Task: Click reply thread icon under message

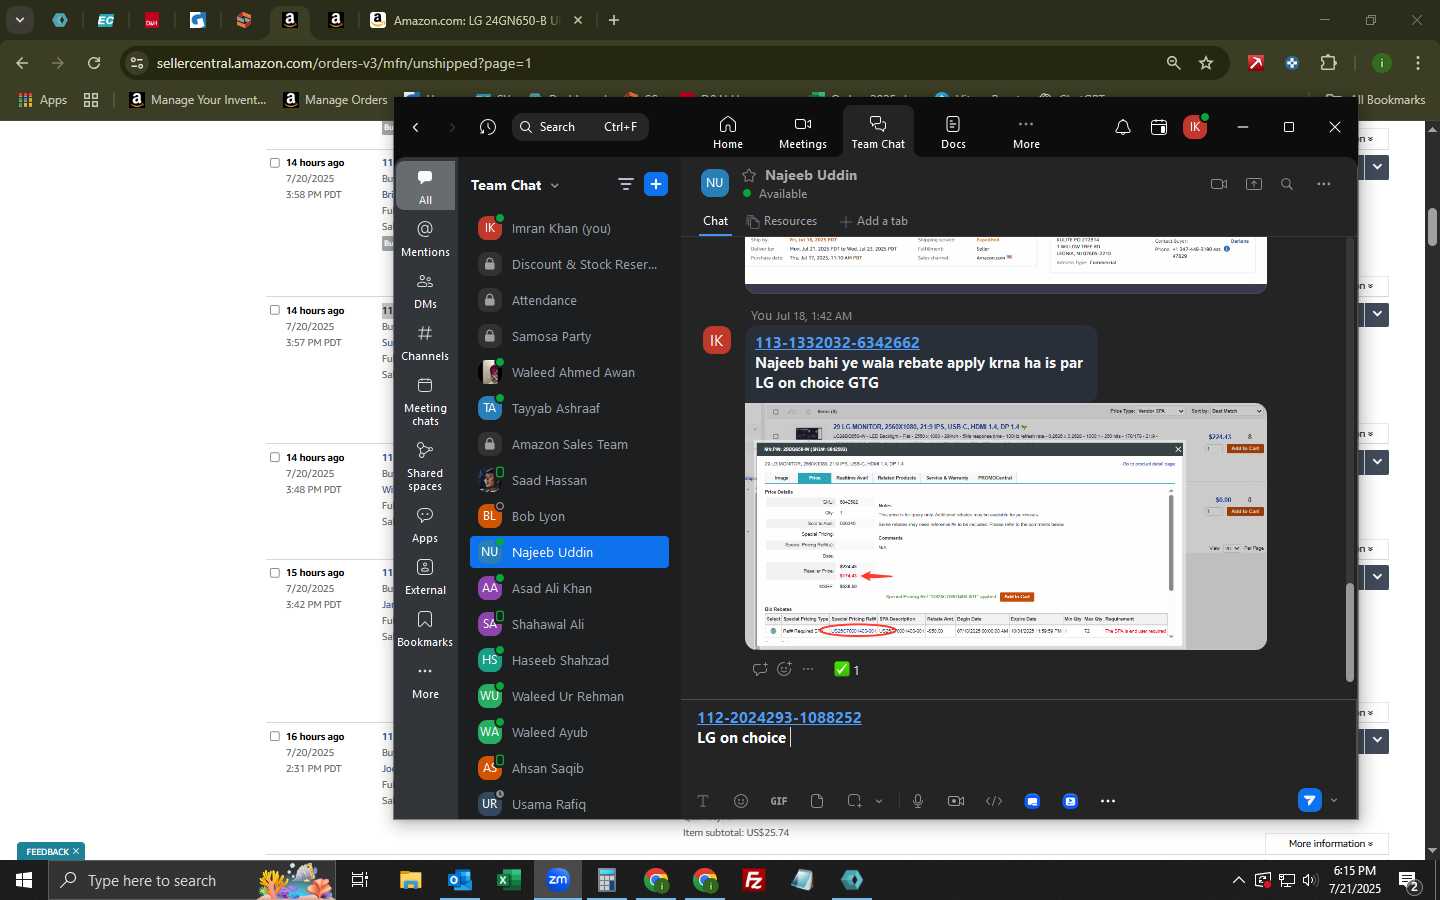Action: [x=760, y=669]
